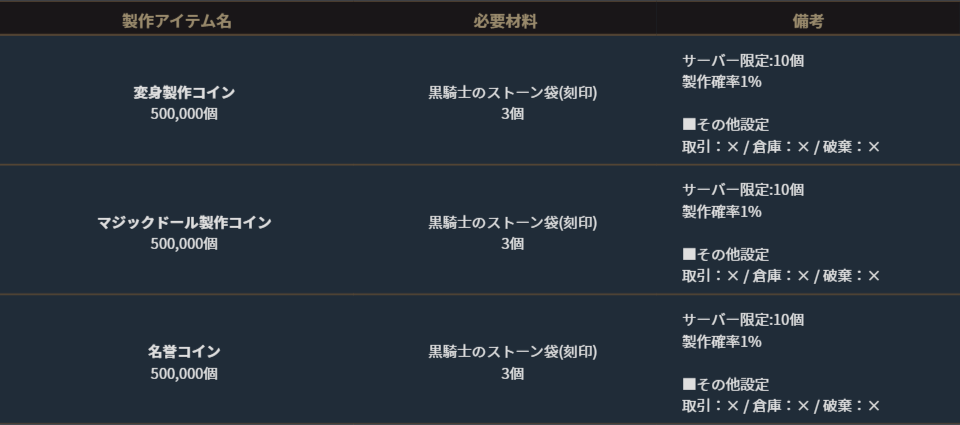
Task: Click the 備考 column header
Action: (807, 21)
